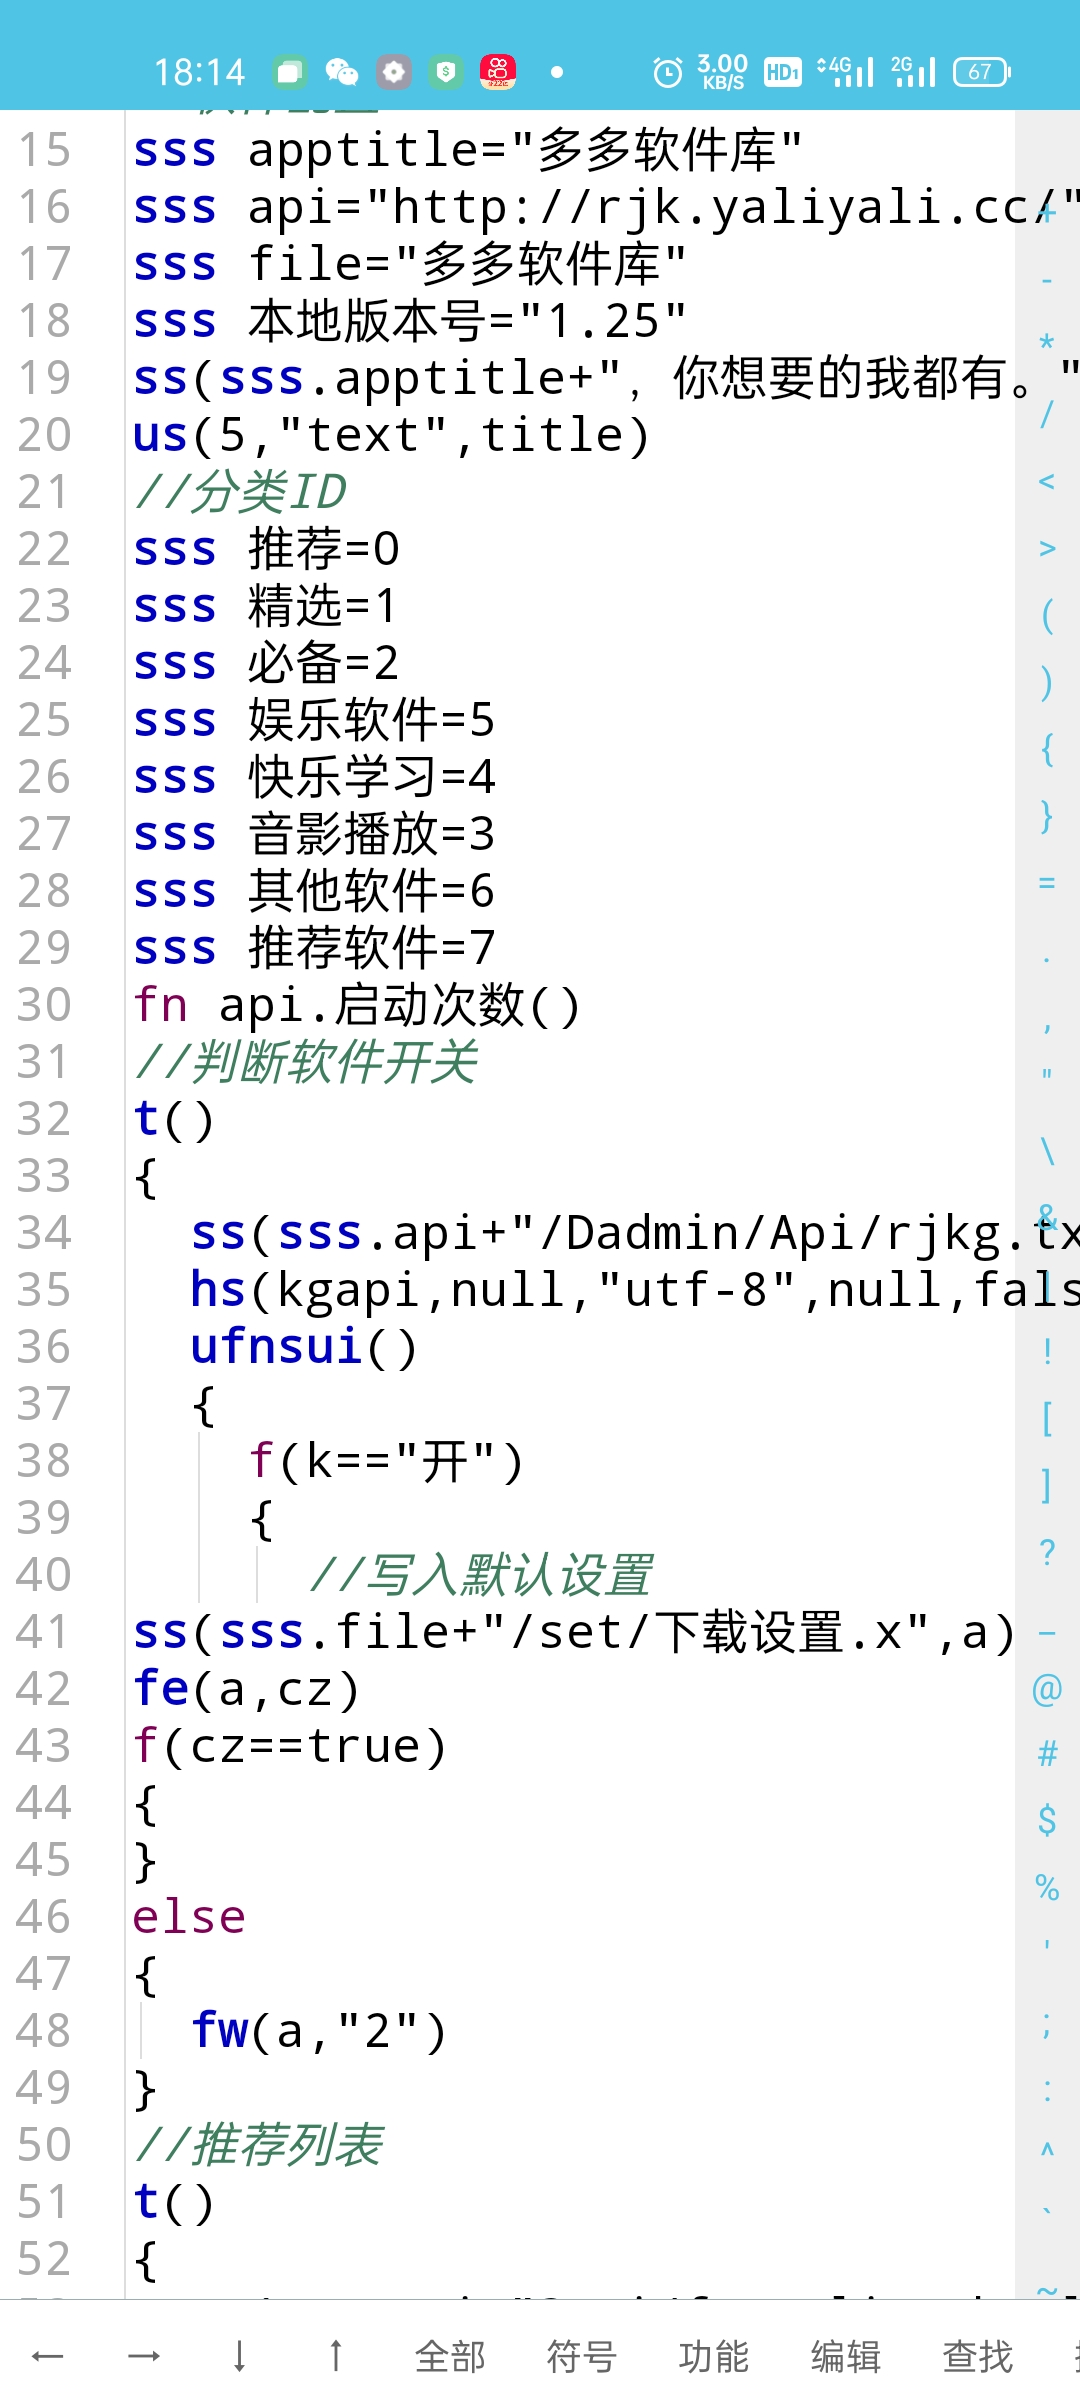Viewport: 1080px width, 2400px height.
Task: Tap the 查找 find button
Action: (977, 2356)
